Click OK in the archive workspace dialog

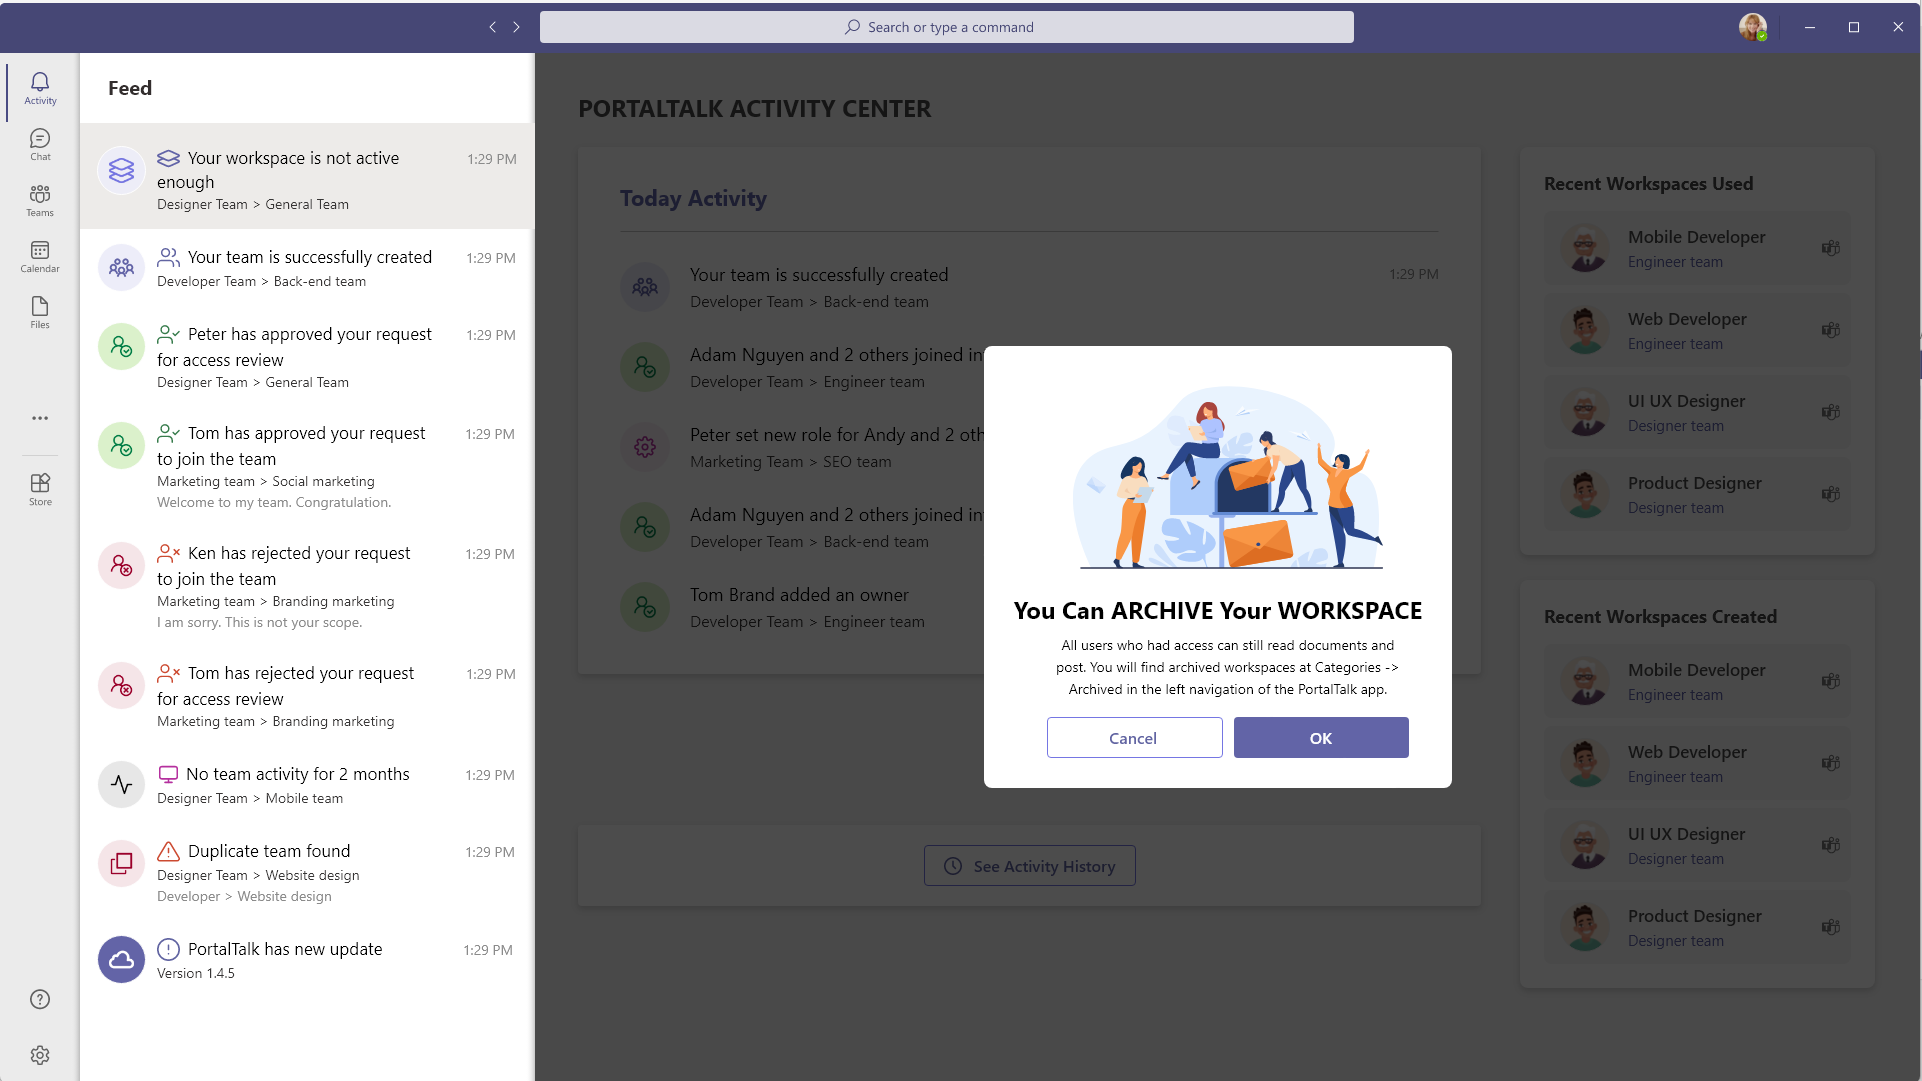pos(1321,738)
